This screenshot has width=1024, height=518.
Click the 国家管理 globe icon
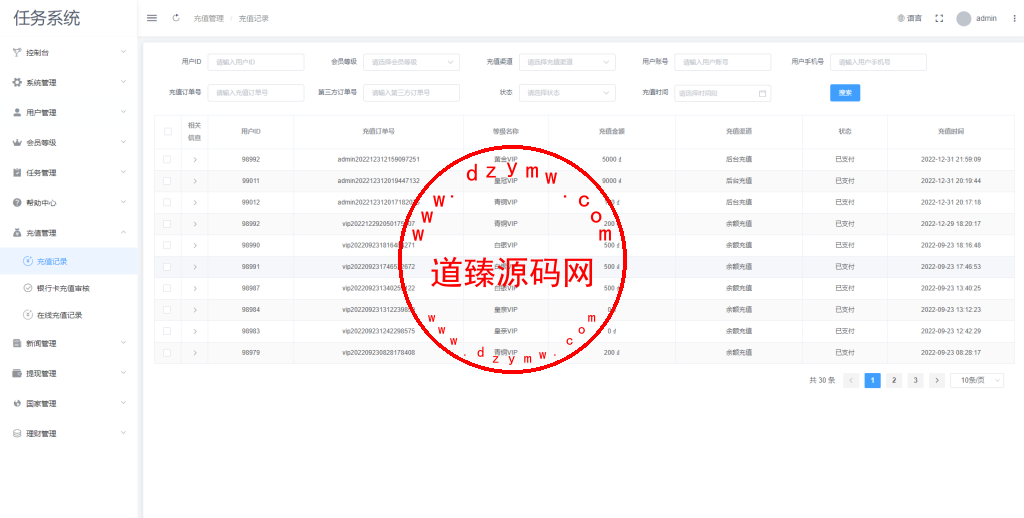pos(17,404)
